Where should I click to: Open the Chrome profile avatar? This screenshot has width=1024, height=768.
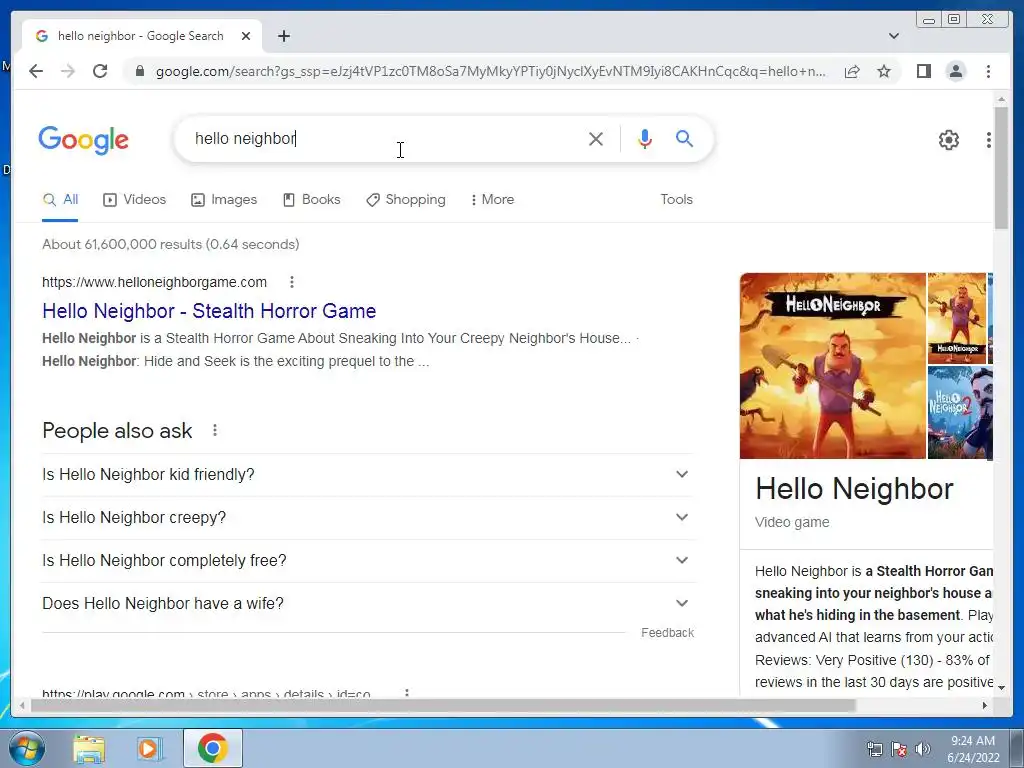click(955, 71)
